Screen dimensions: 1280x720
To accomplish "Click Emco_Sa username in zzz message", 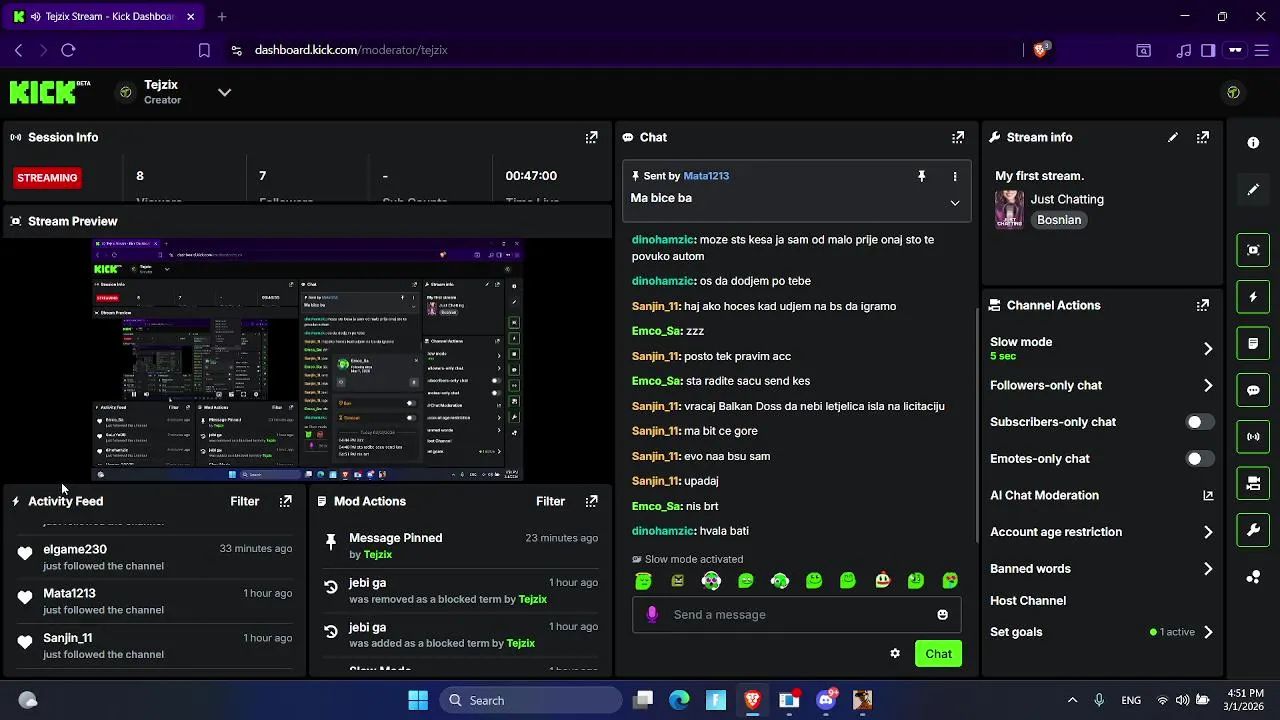I will click(656, 331).
